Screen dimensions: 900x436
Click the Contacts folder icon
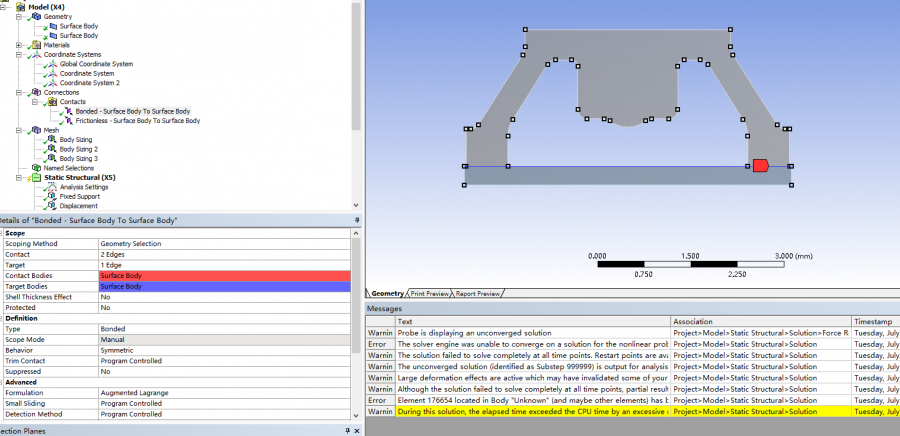tap(53, 102)
